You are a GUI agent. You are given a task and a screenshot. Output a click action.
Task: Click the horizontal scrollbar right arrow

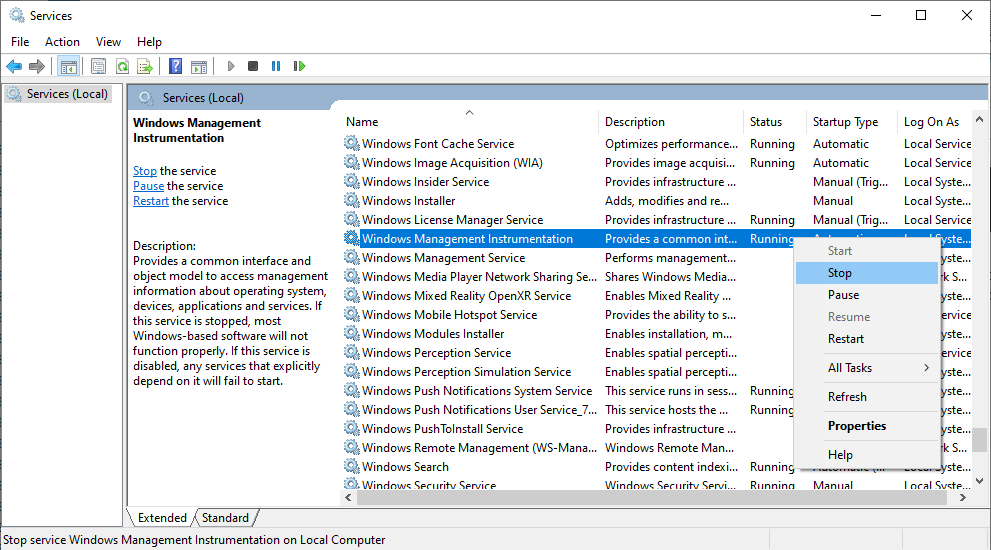[x=963, y=498]
